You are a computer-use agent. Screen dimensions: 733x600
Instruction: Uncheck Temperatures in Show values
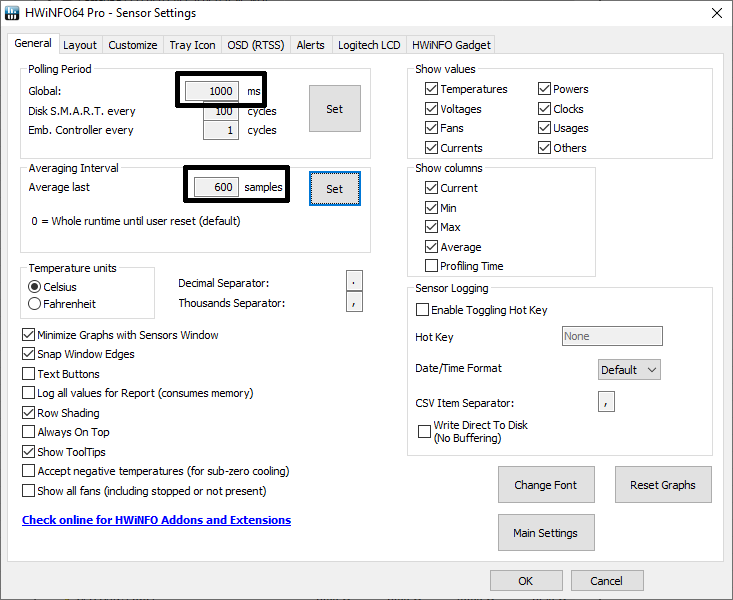466,89
